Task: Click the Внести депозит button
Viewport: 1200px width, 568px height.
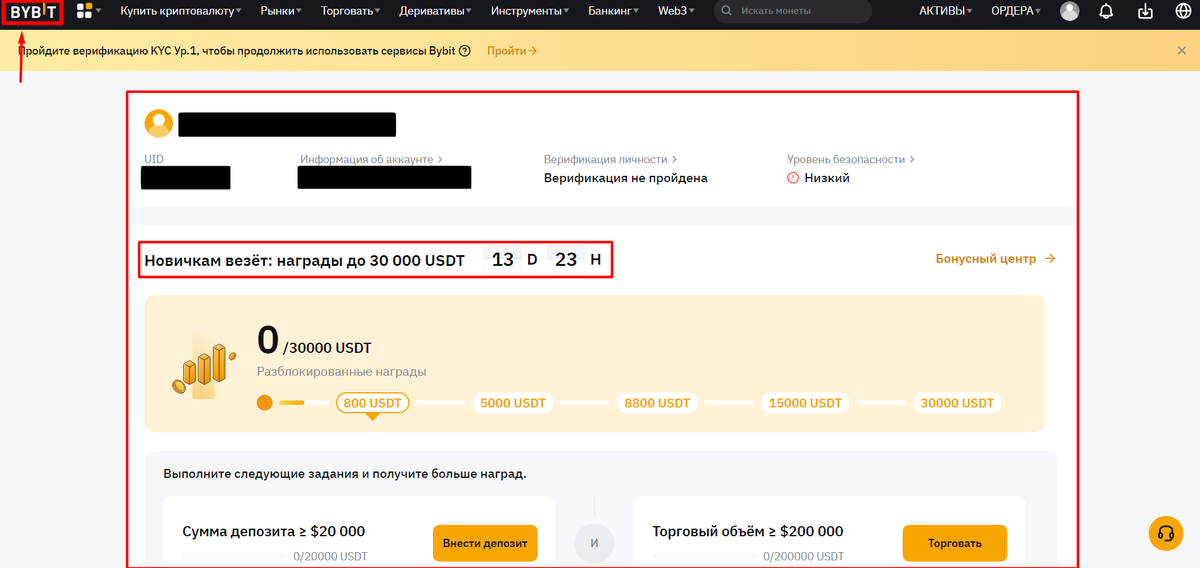Action: point(485,543)
